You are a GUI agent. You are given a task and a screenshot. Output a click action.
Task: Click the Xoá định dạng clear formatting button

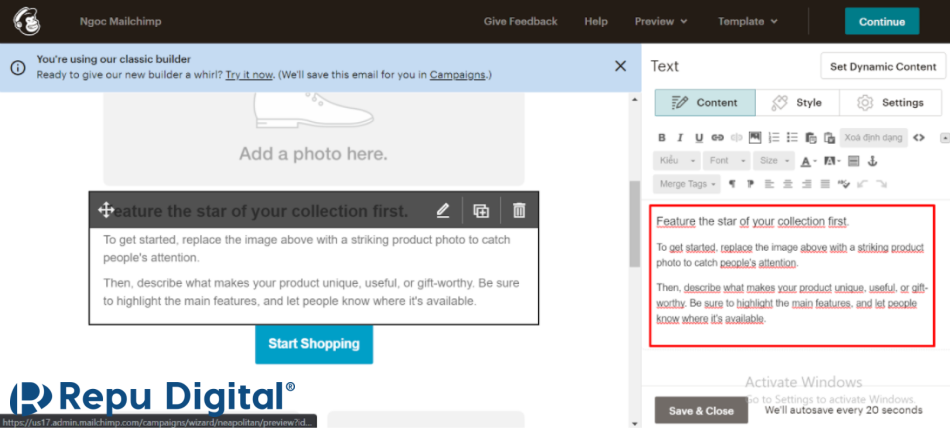pos(874,138)
